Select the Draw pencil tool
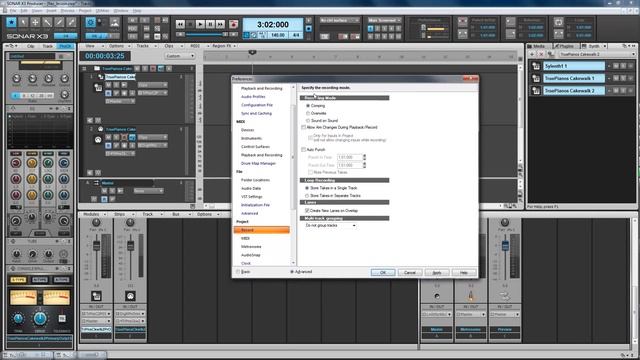Screen dimensions: 640x360 coord(59,22)
